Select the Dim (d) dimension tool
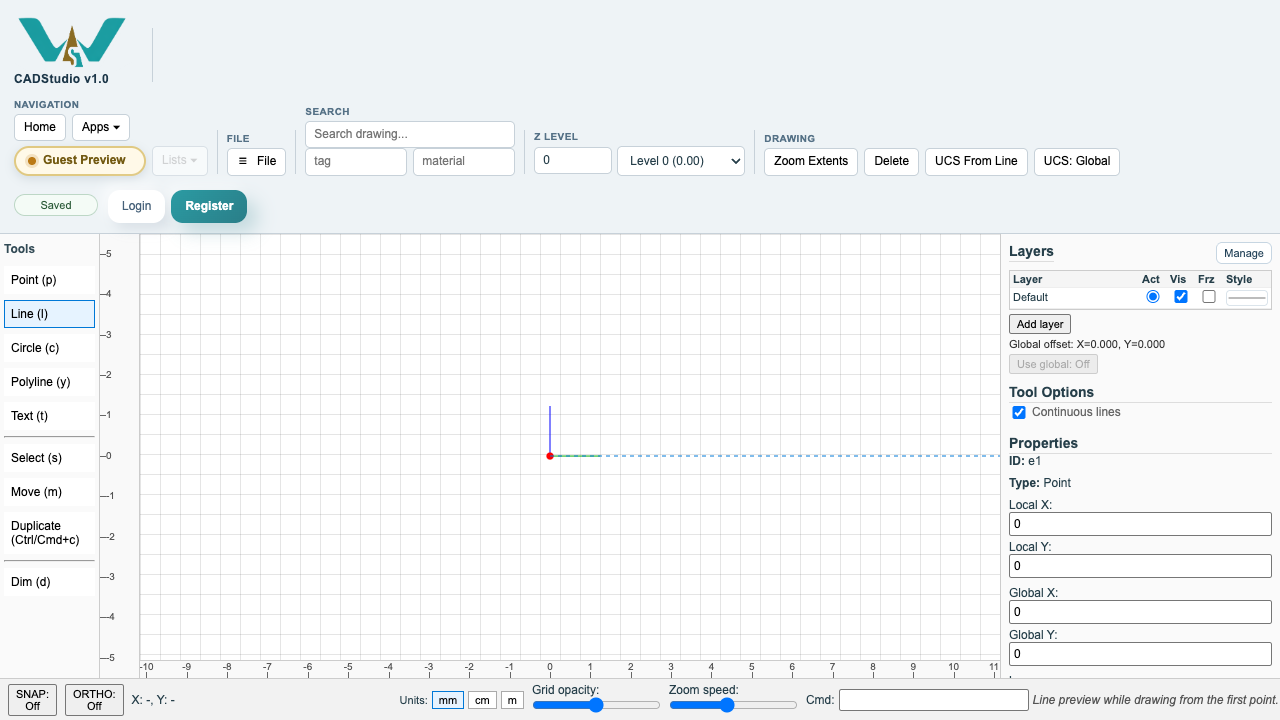Viewport: 1280px width, 720px height. (49, 582)
